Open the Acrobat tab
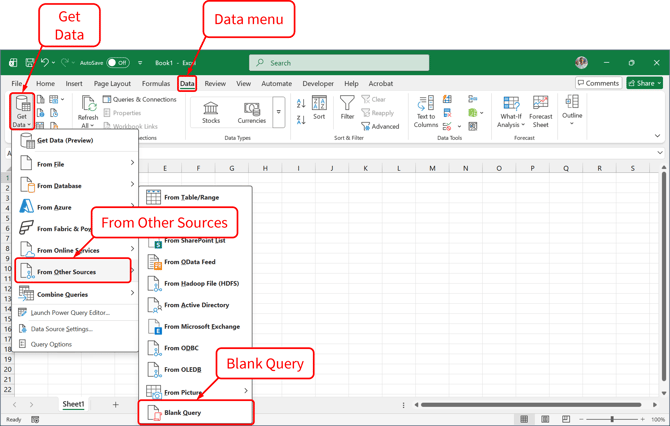Screen dimensions: 670x426 (381, 84)
